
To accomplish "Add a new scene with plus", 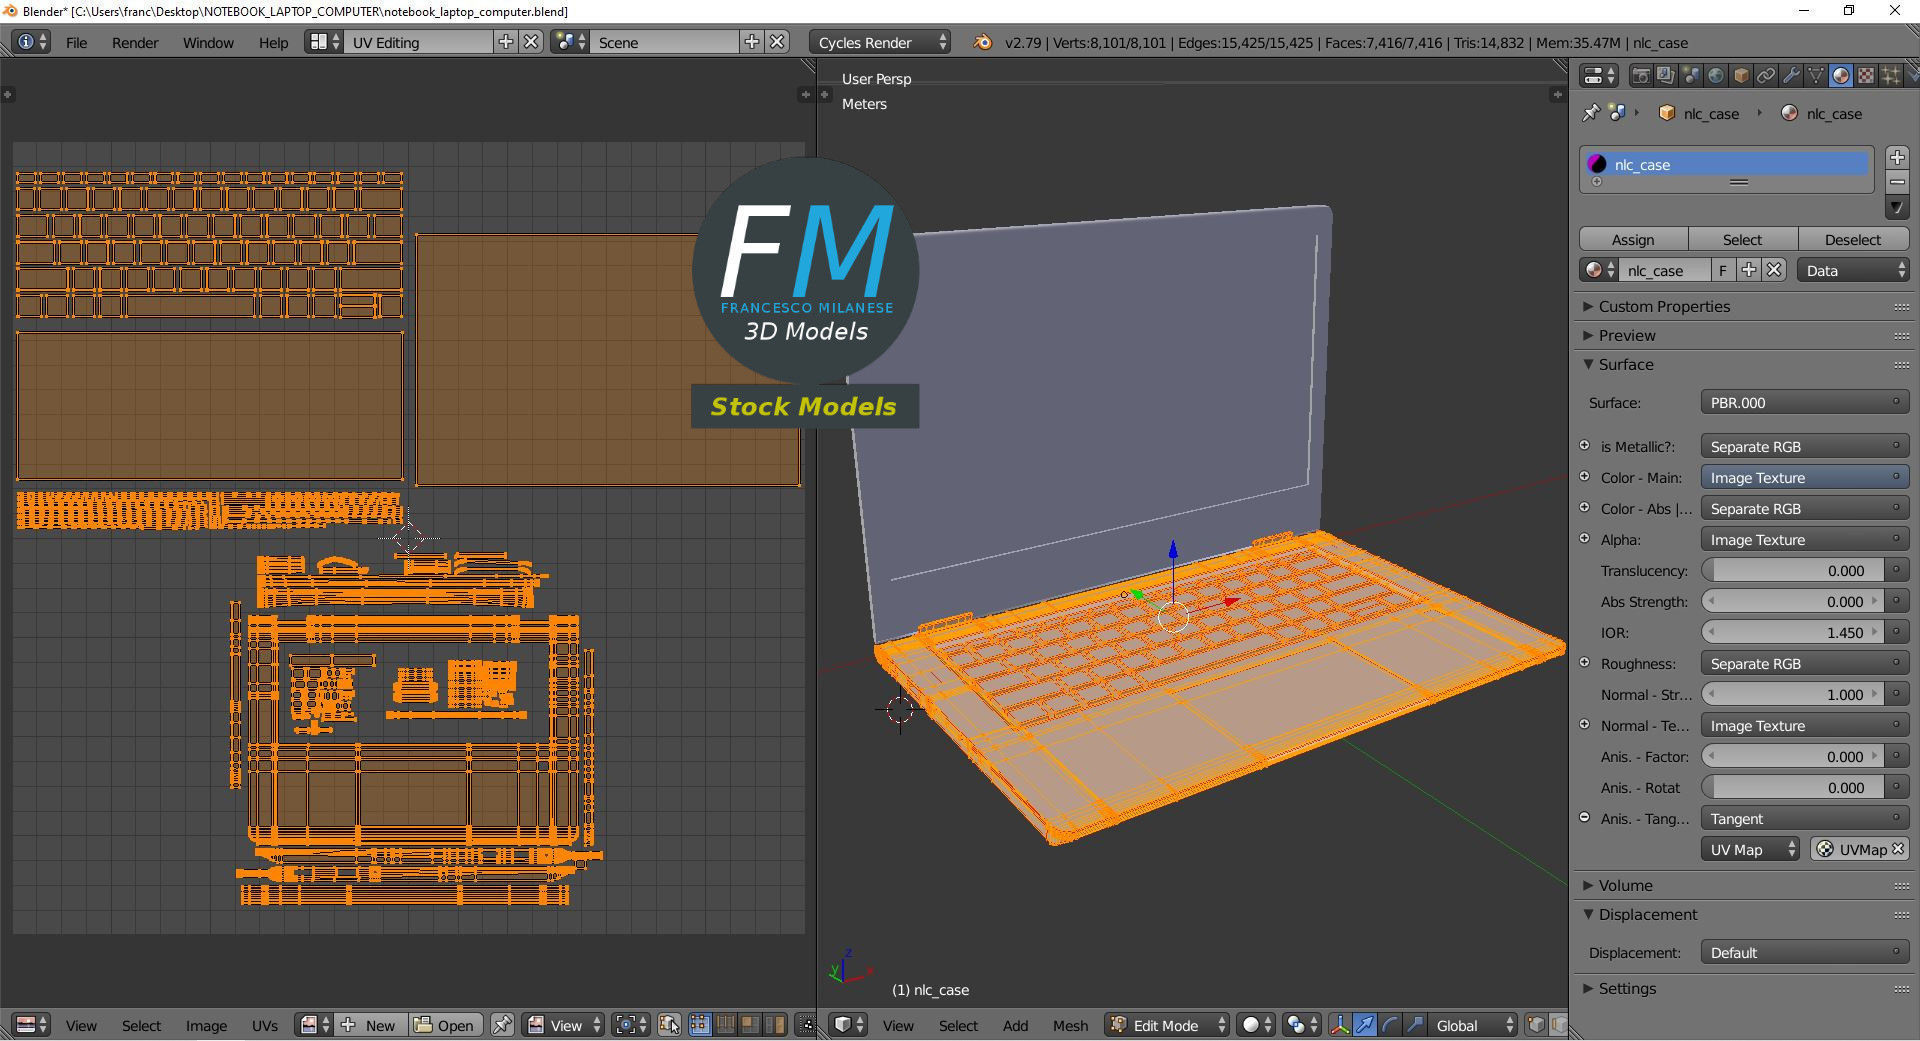I will click(752, 42).
